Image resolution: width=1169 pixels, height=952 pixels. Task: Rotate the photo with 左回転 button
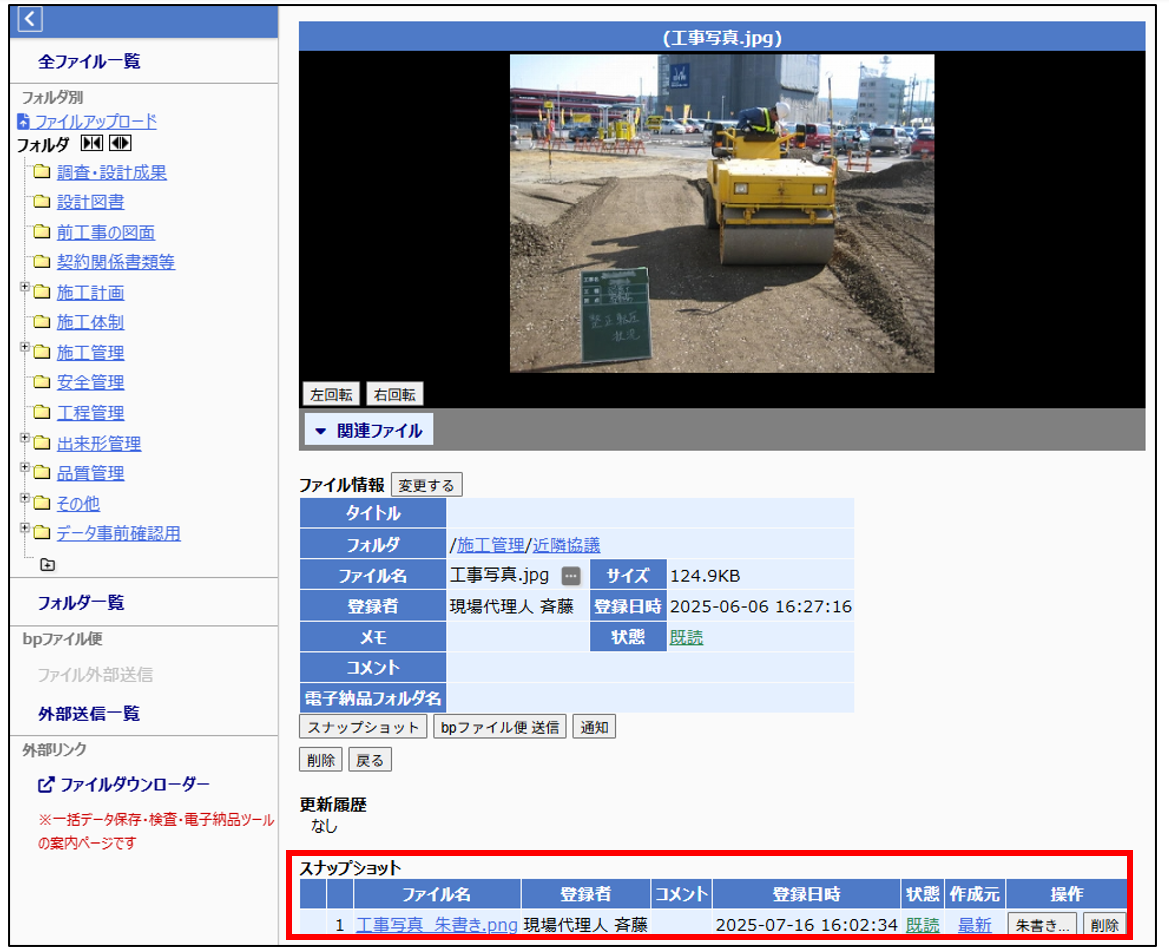click(x=330, y=394)
